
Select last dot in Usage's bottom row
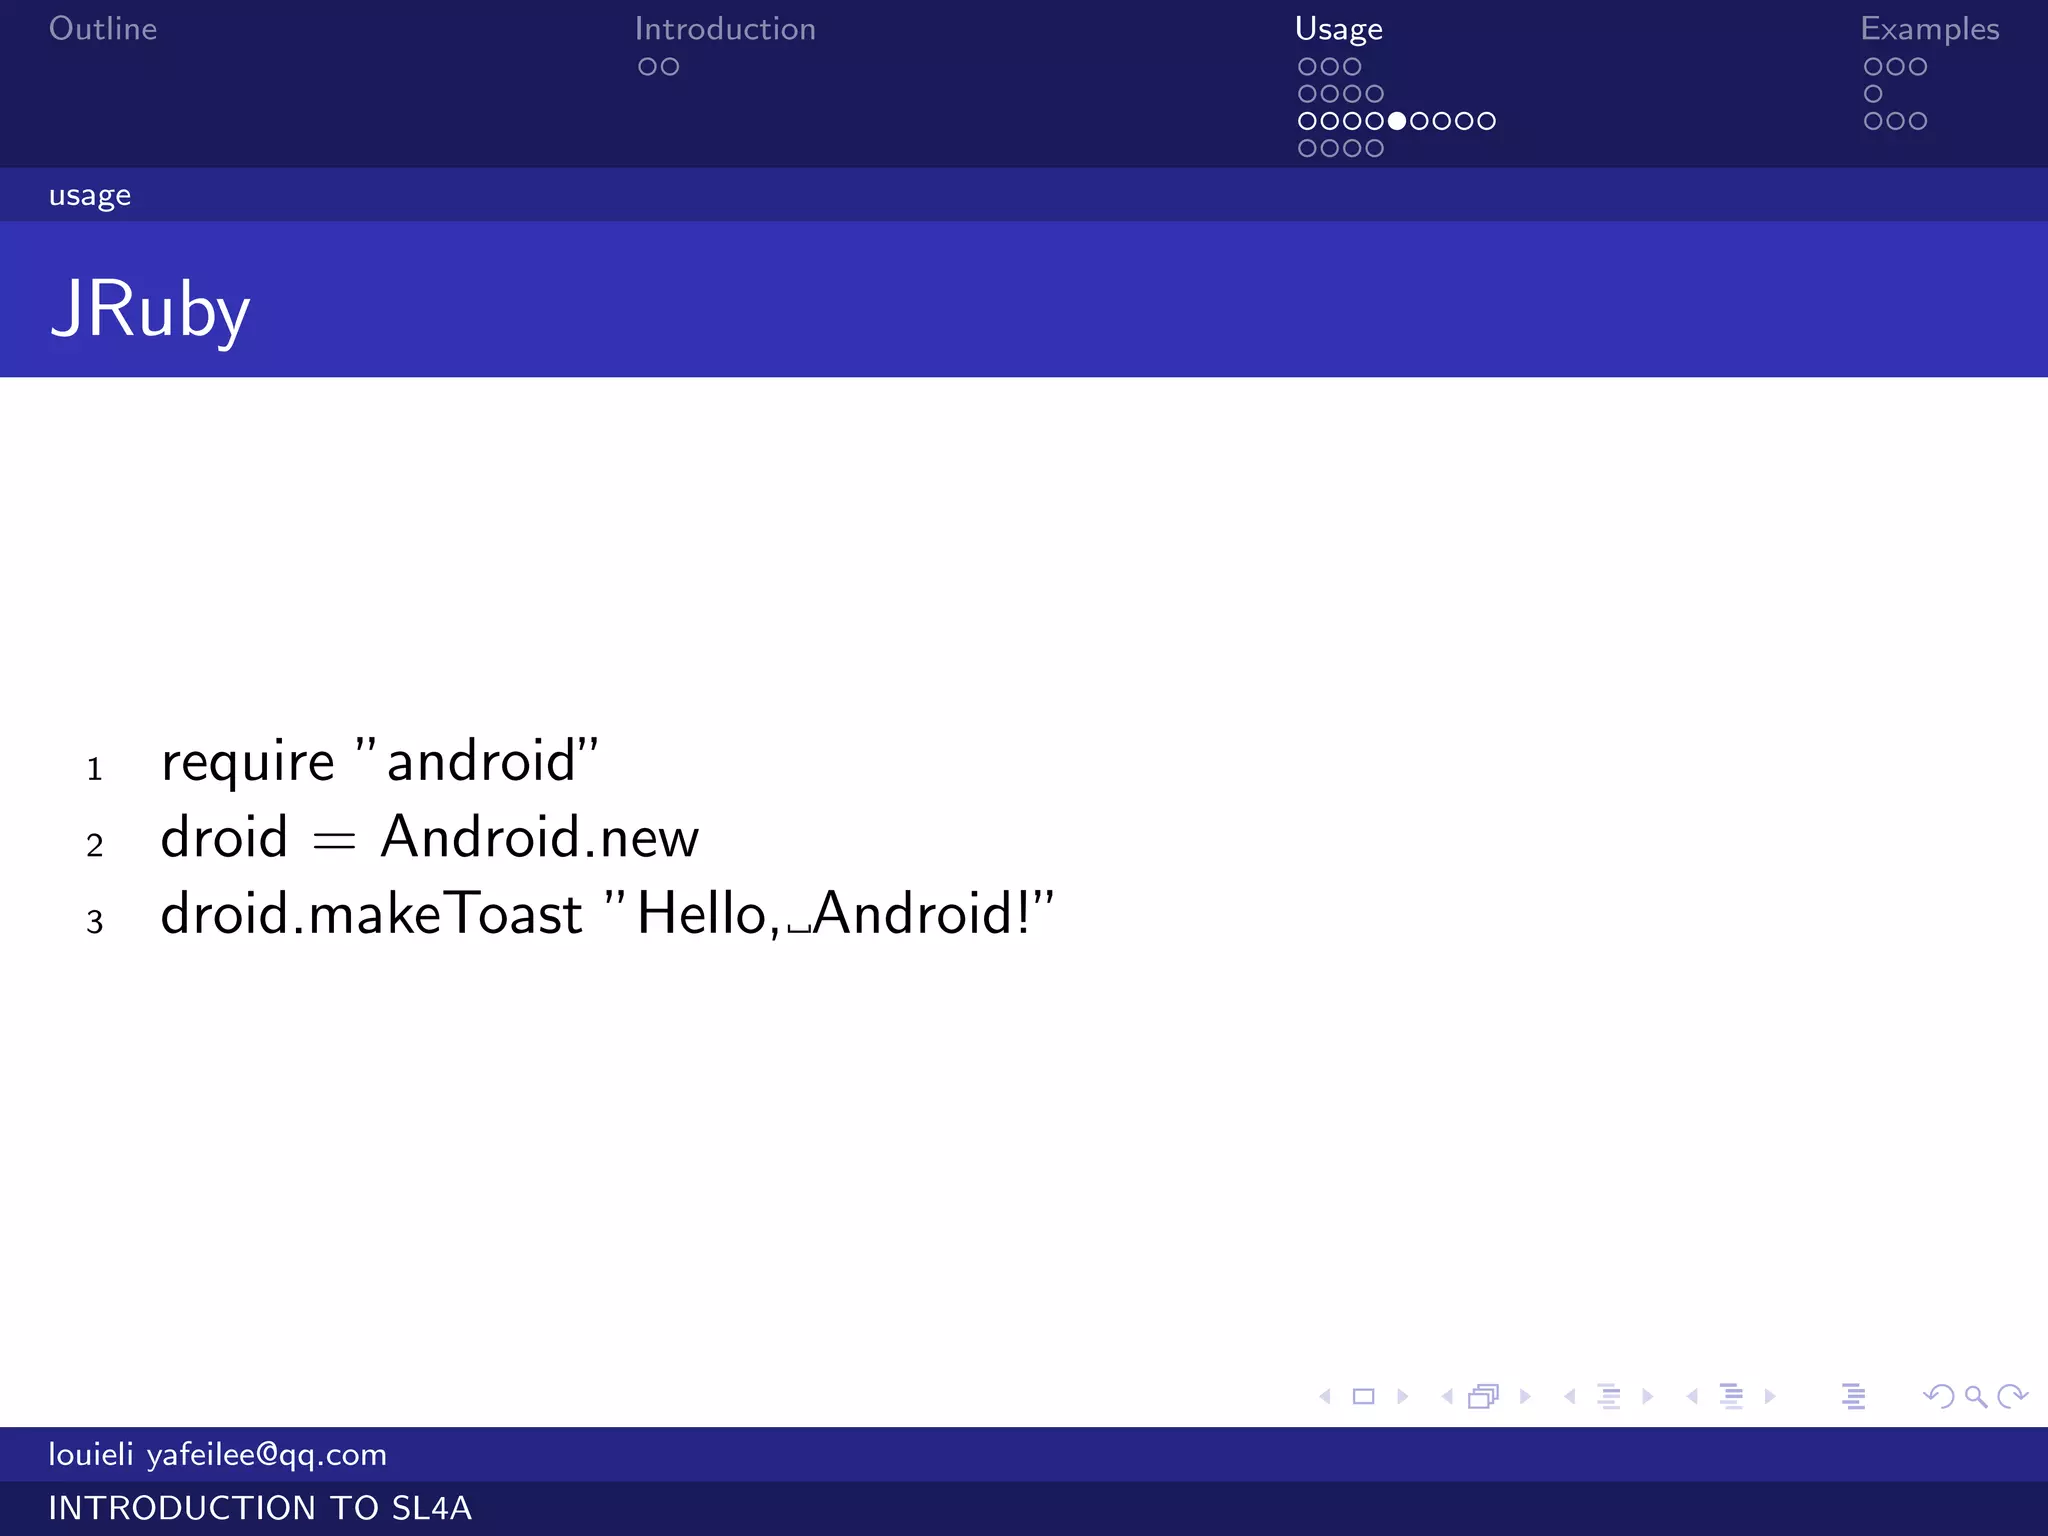1374,148
